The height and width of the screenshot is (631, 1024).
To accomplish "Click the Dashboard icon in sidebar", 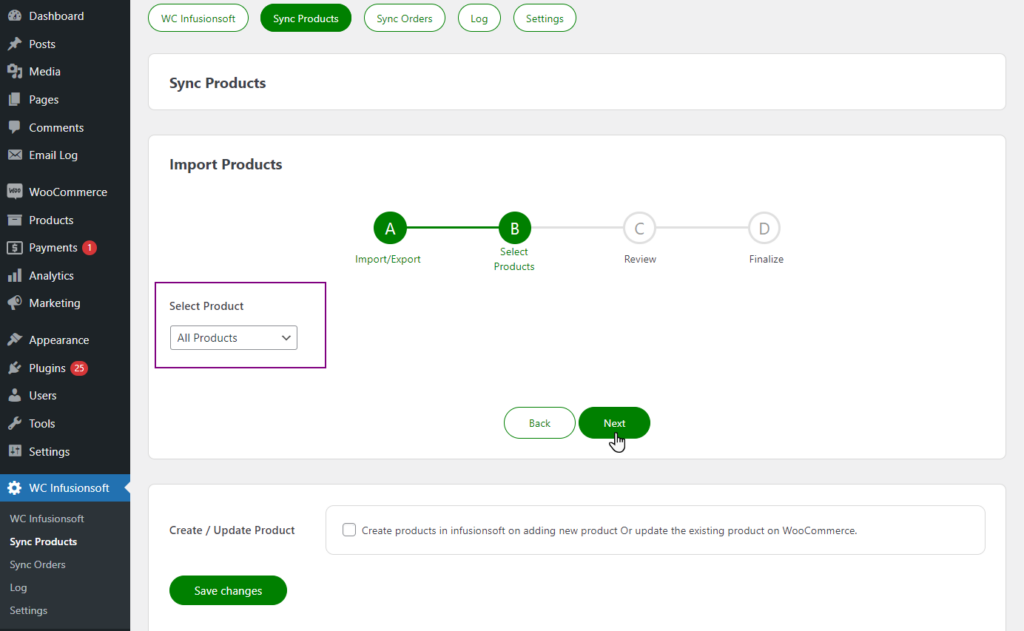I will [14, 16].
